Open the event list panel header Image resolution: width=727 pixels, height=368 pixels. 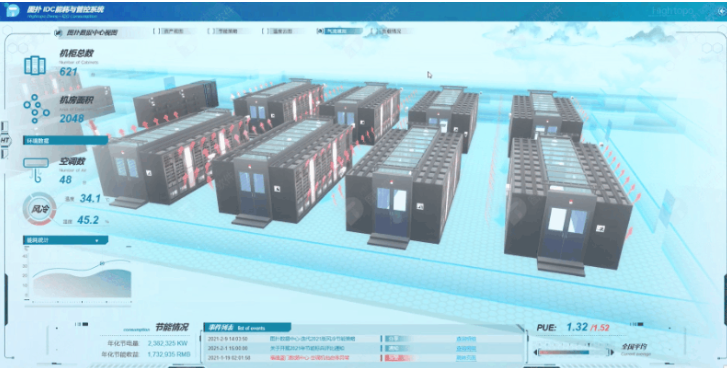[x=248, y=328]
